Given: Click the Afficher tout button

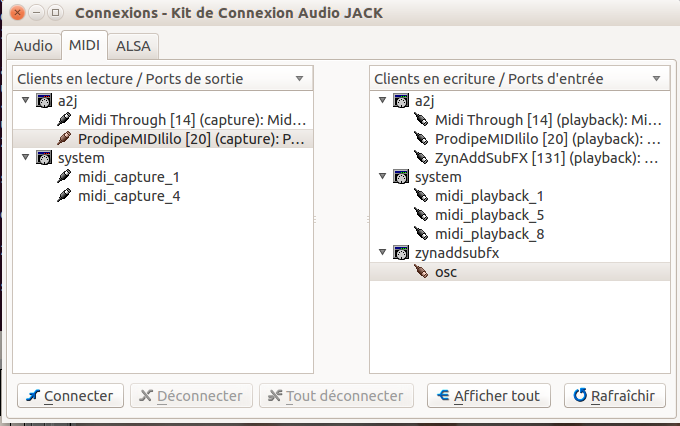Looking at the screenshot, I should [x=490, y=396].
